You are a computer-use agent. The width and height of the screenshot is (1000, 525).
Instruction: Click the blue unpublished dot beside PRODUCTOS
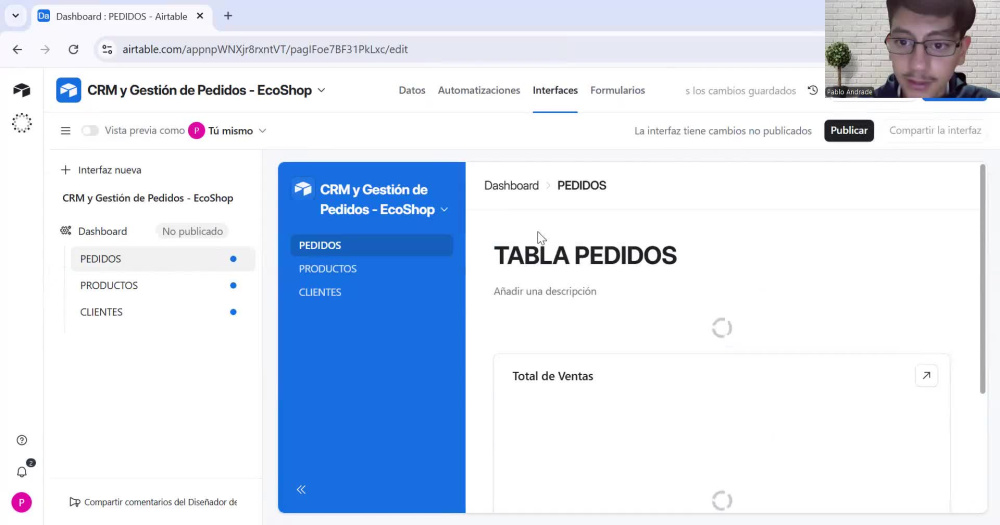233,286
